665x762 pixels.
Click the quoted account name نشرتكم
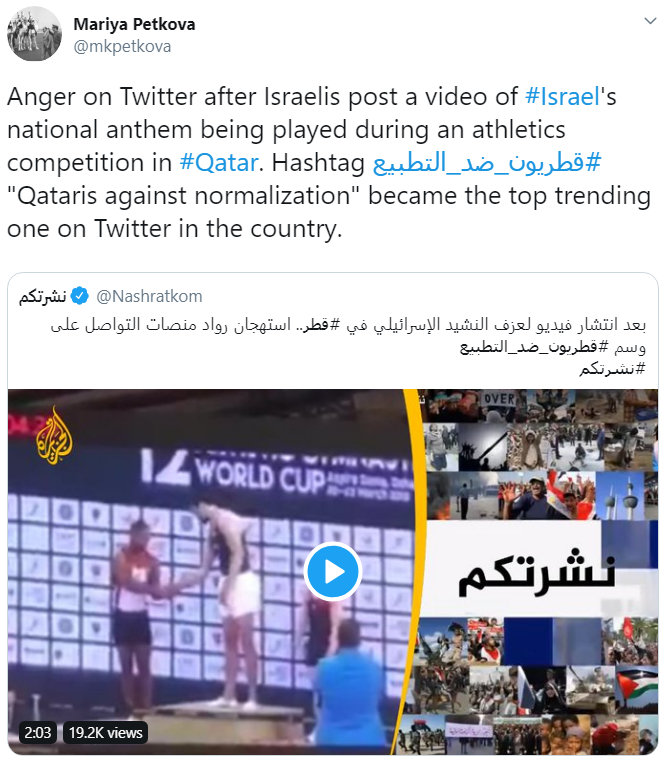(43, 296)
